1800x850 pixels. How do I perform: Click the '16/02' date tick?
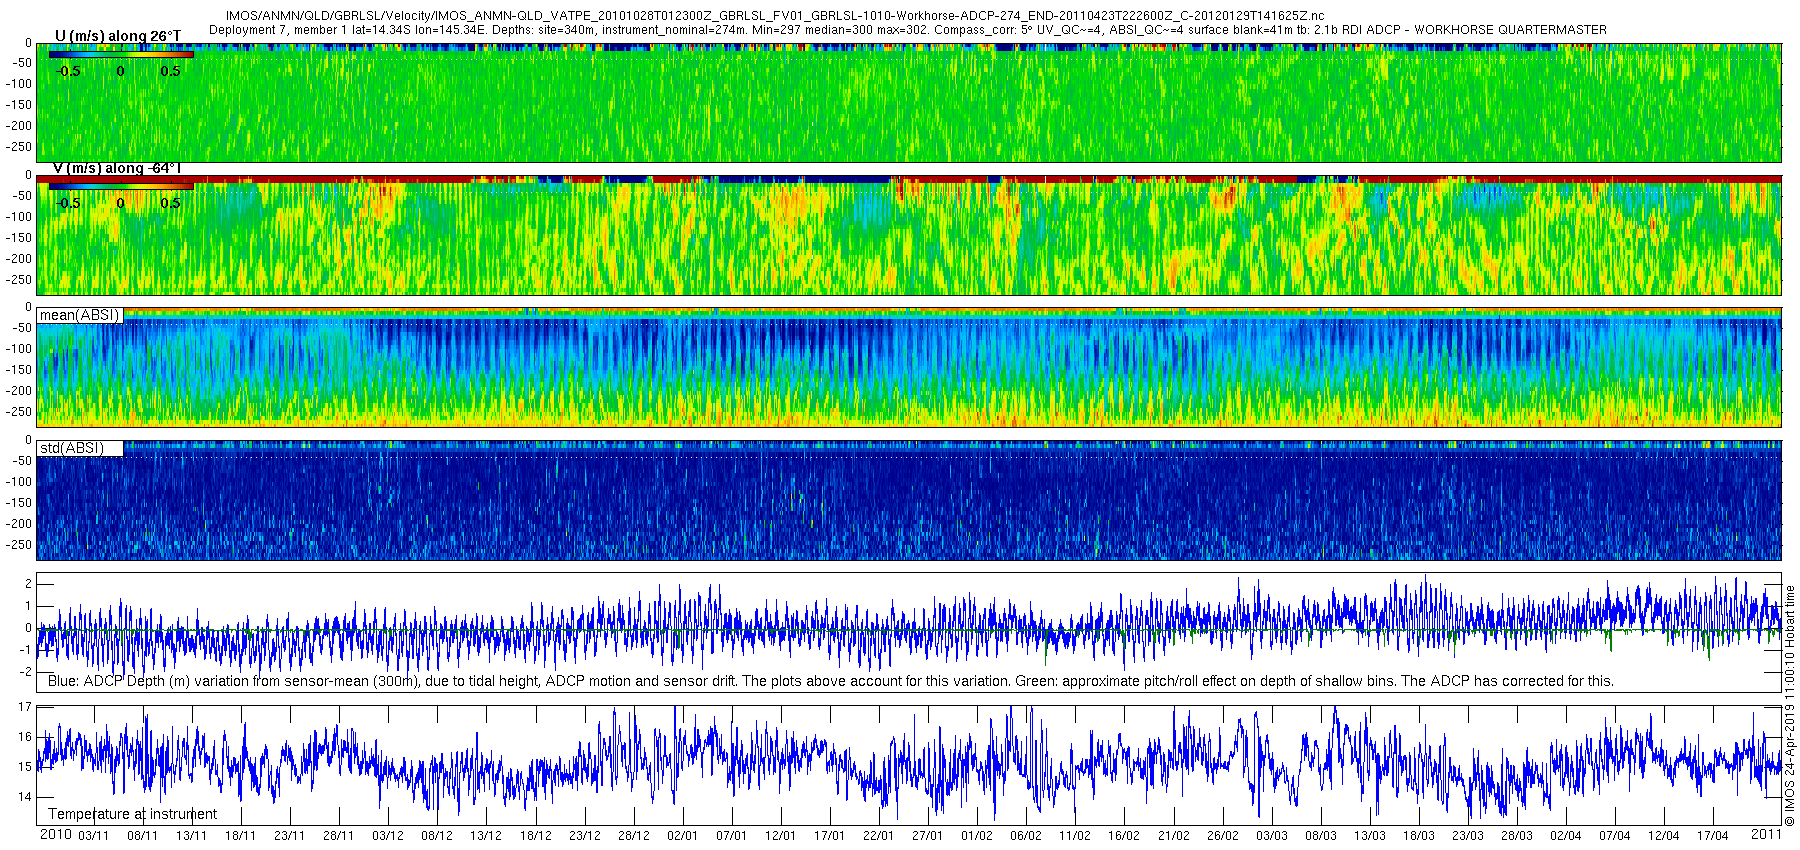pos(1124,836)
